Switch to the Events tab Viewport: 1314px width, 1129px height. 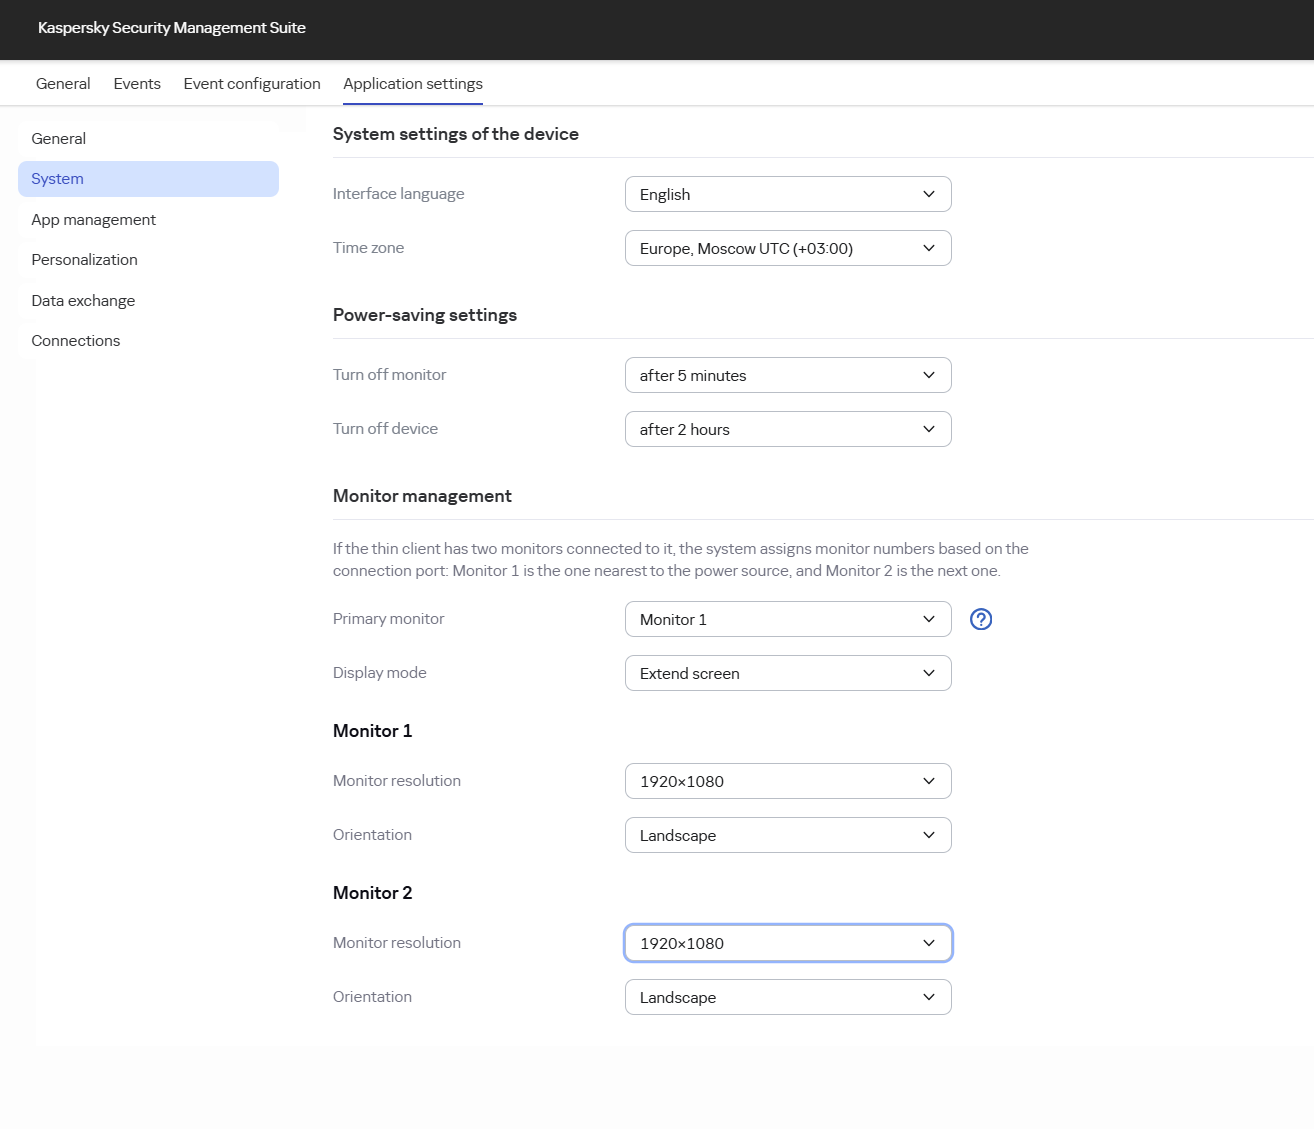point(137,84)
